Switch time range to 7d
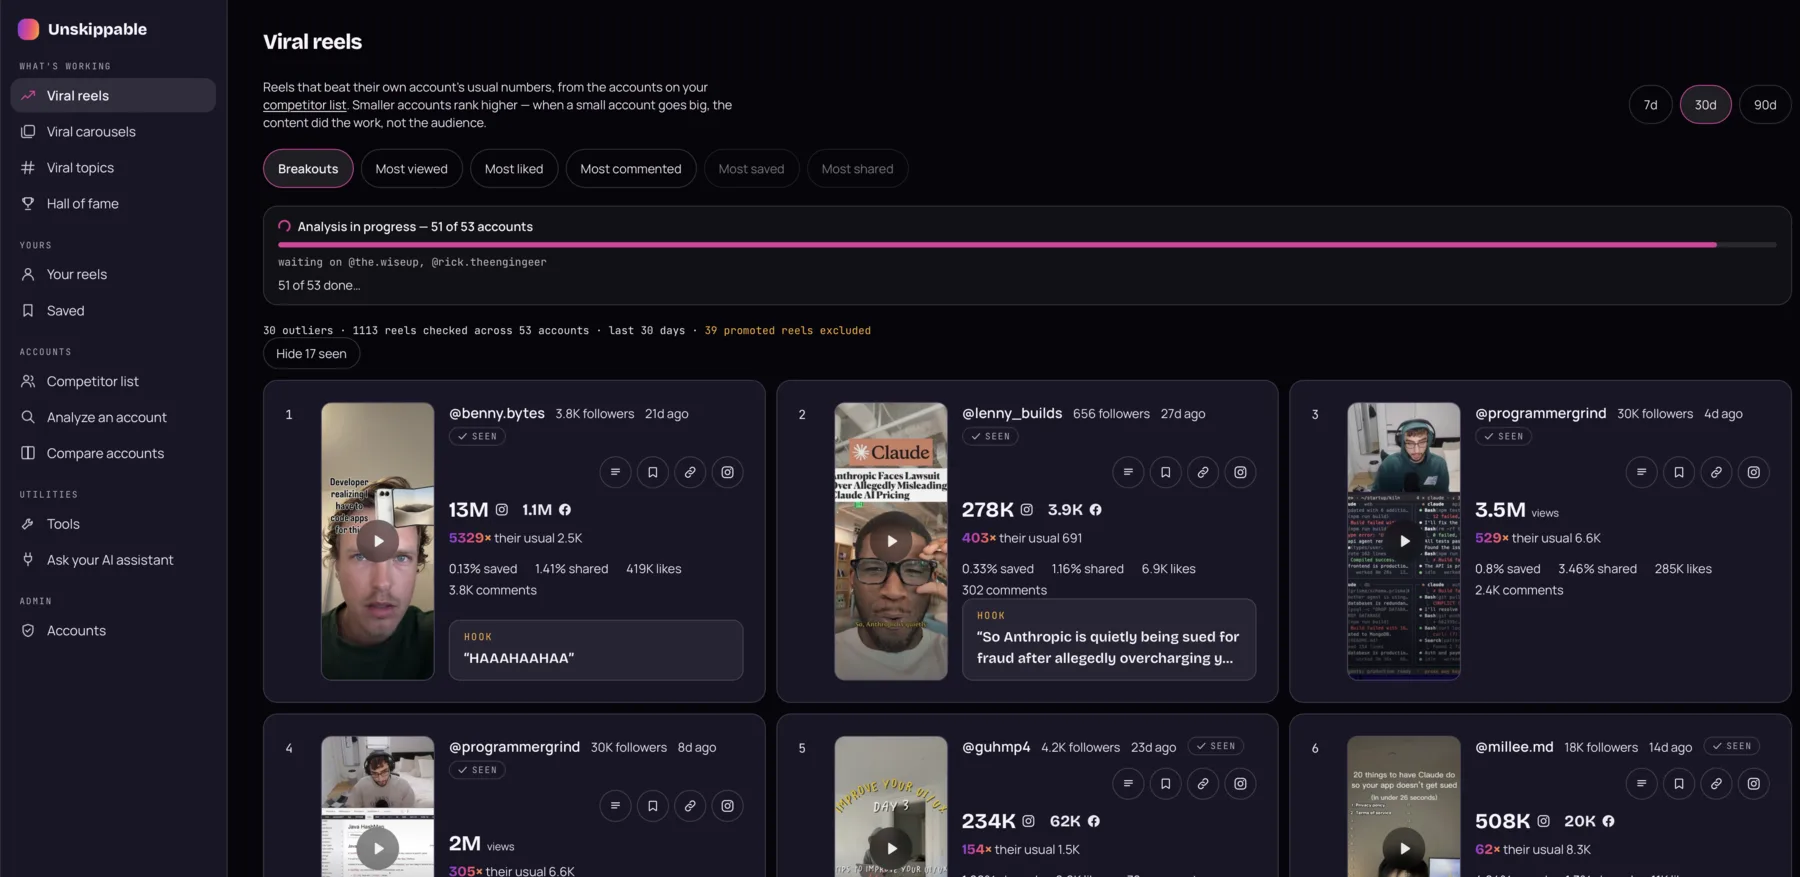The width and height of the screenshot is (1800, 877). tap(1651, 105)
